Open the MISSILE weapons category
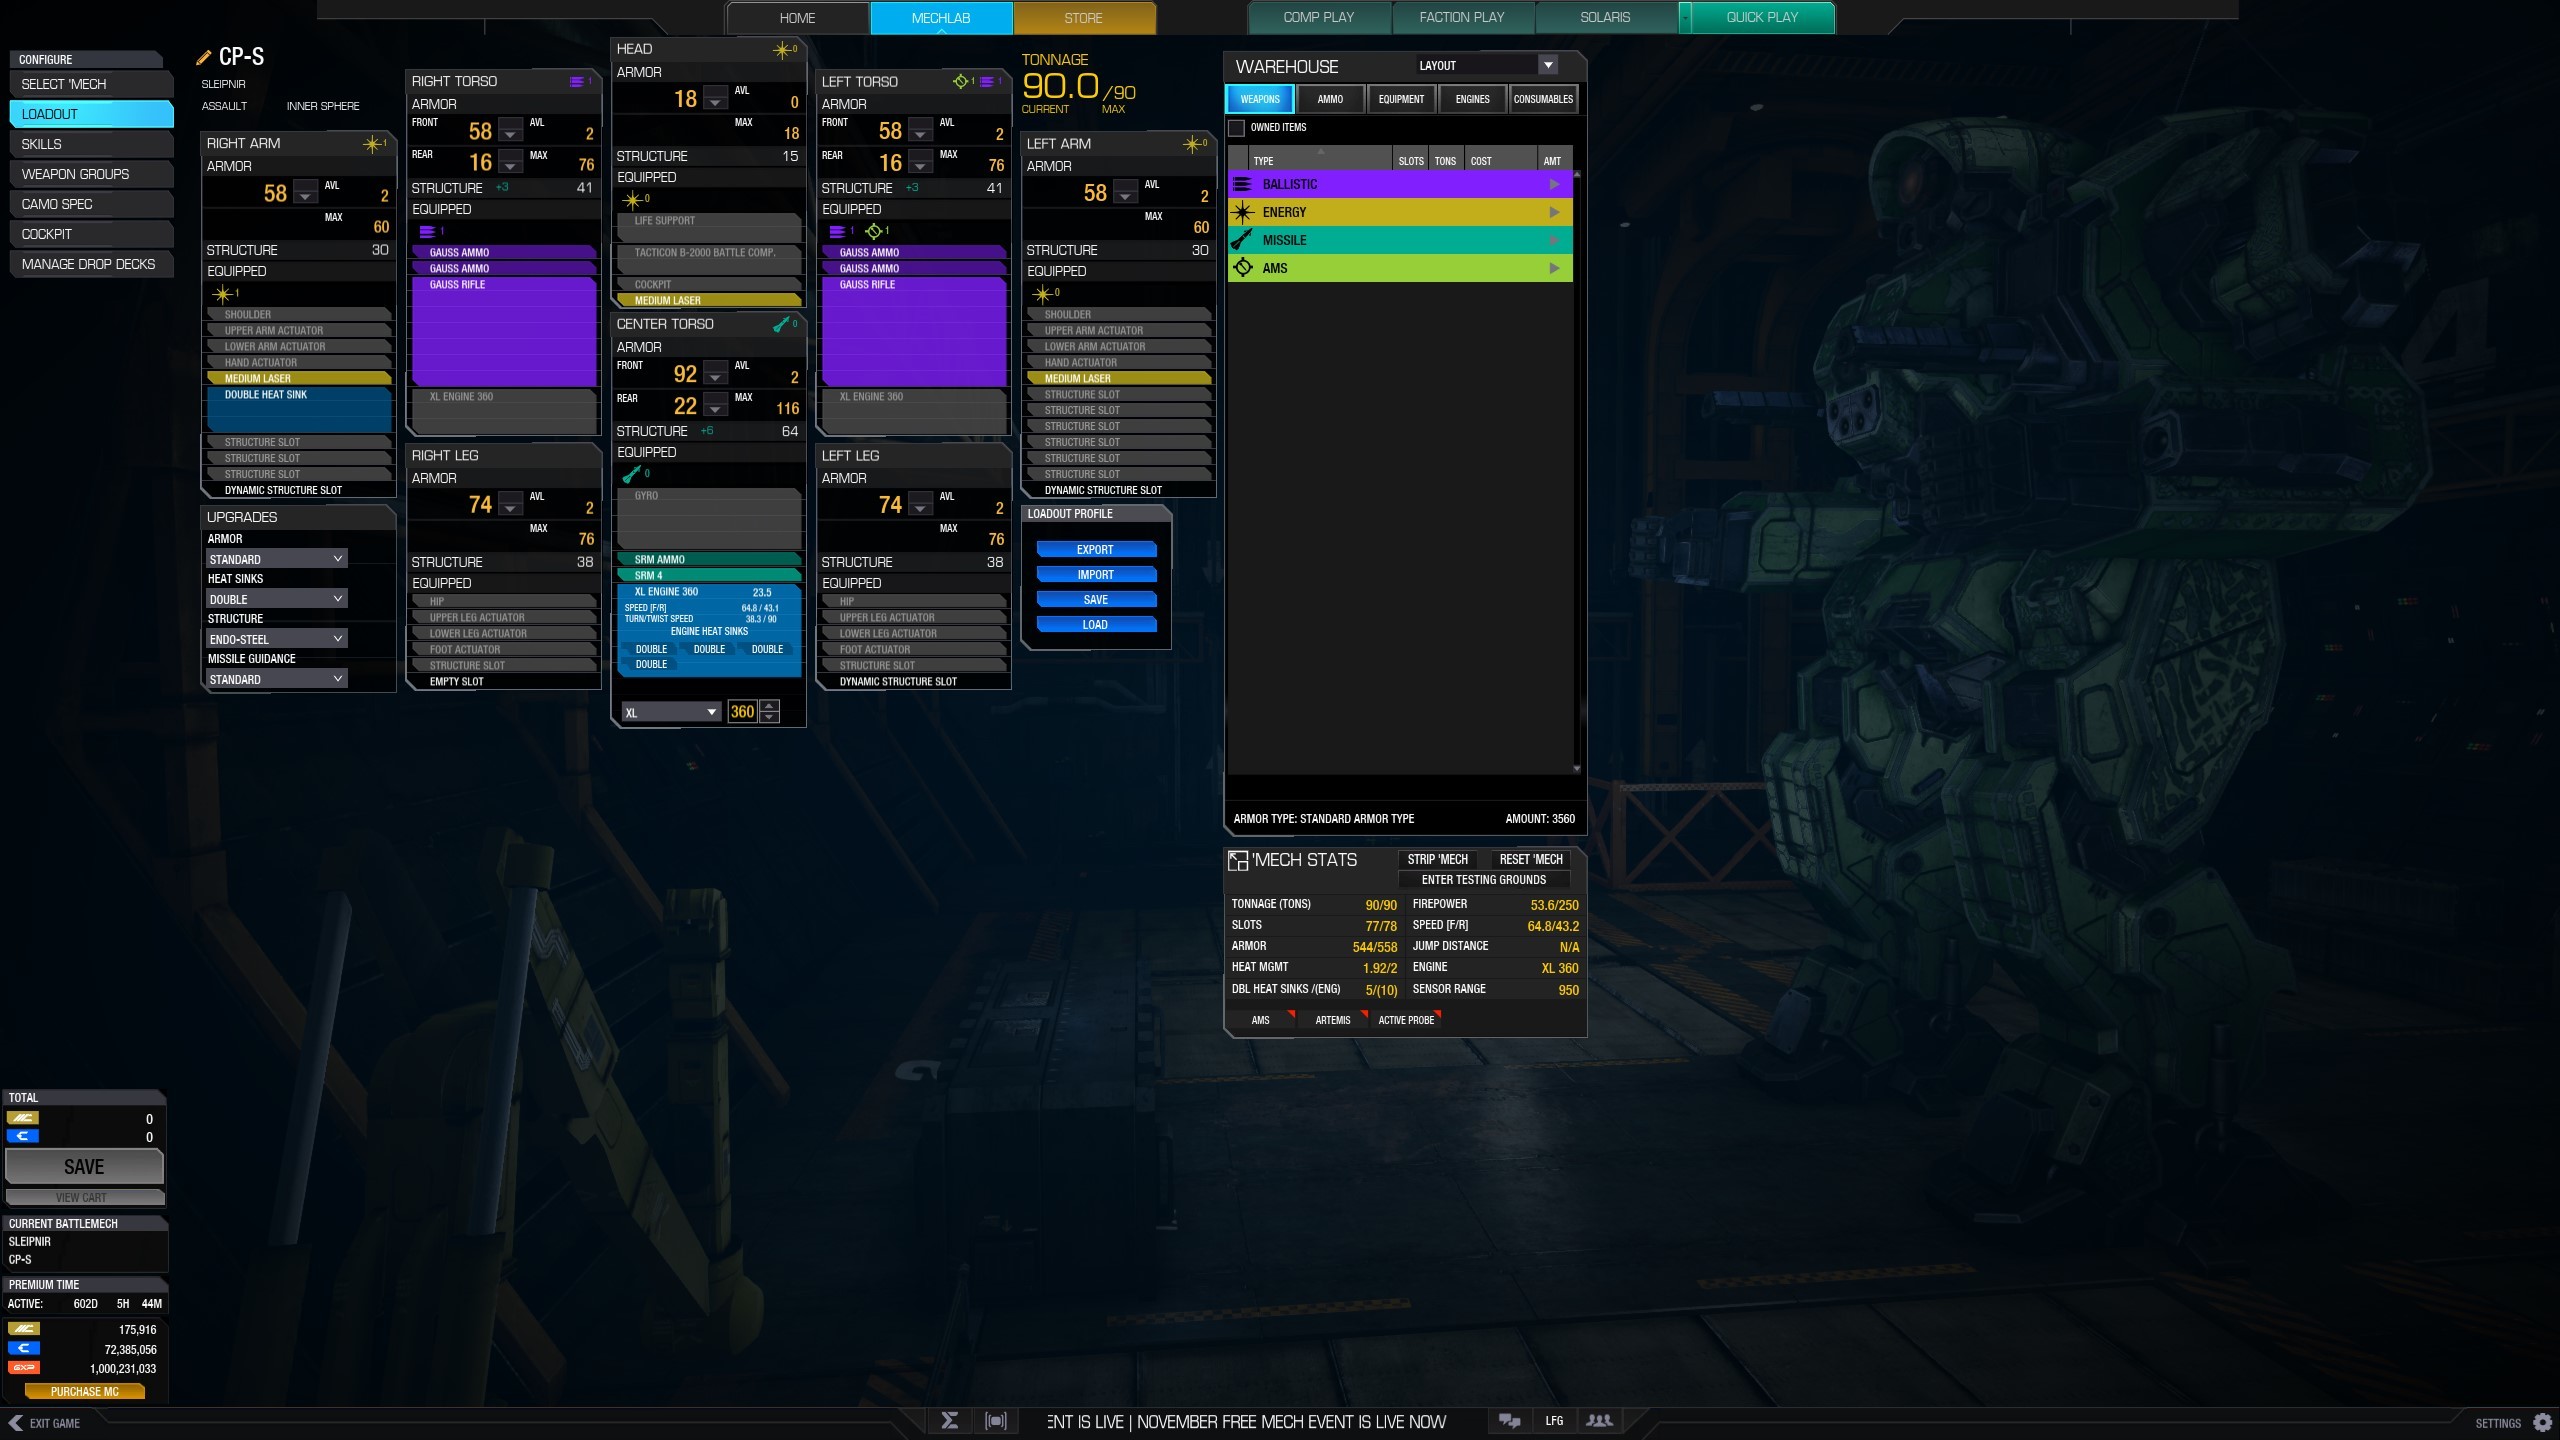The image size is (2560, 1440). [x=1400, y=240]
